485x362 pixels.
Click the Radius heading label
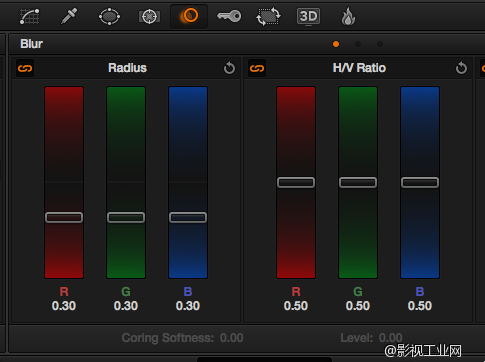click(x=127, y=68)
